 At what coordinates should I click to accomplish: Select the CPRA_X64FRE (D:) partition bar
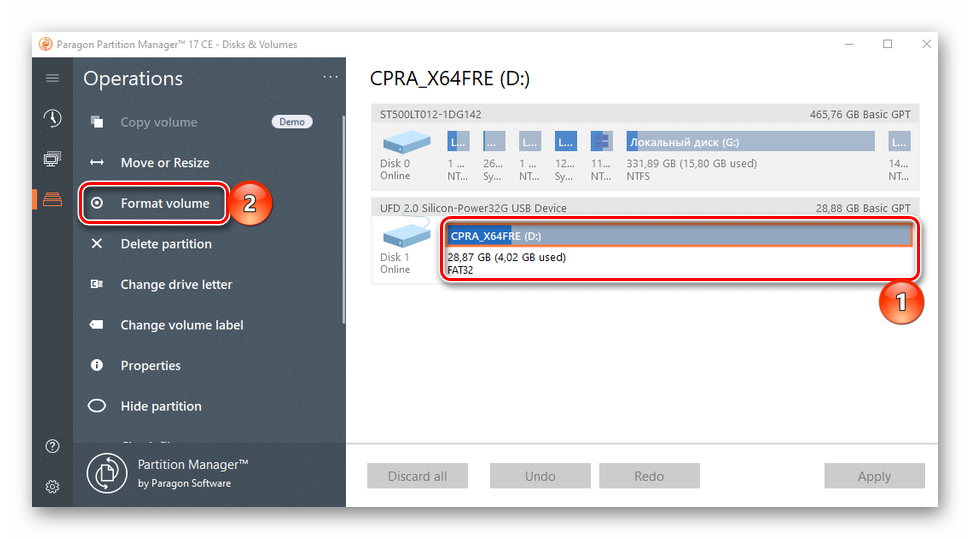pyautogui.click(x=678, y=236)
